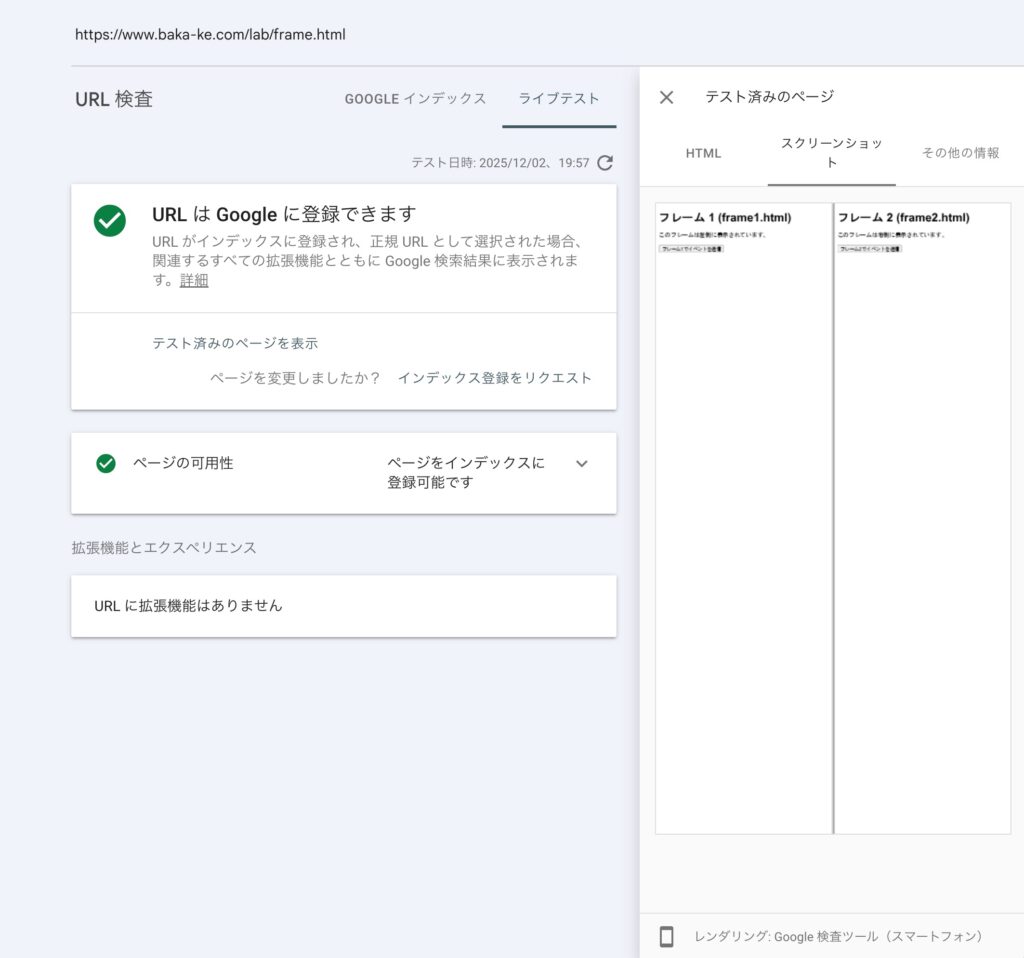Viewport: 1024px width, 958px height.
Task: Open the その他の情報 tab
Action: pyautogui.click(x=960, y=153)
